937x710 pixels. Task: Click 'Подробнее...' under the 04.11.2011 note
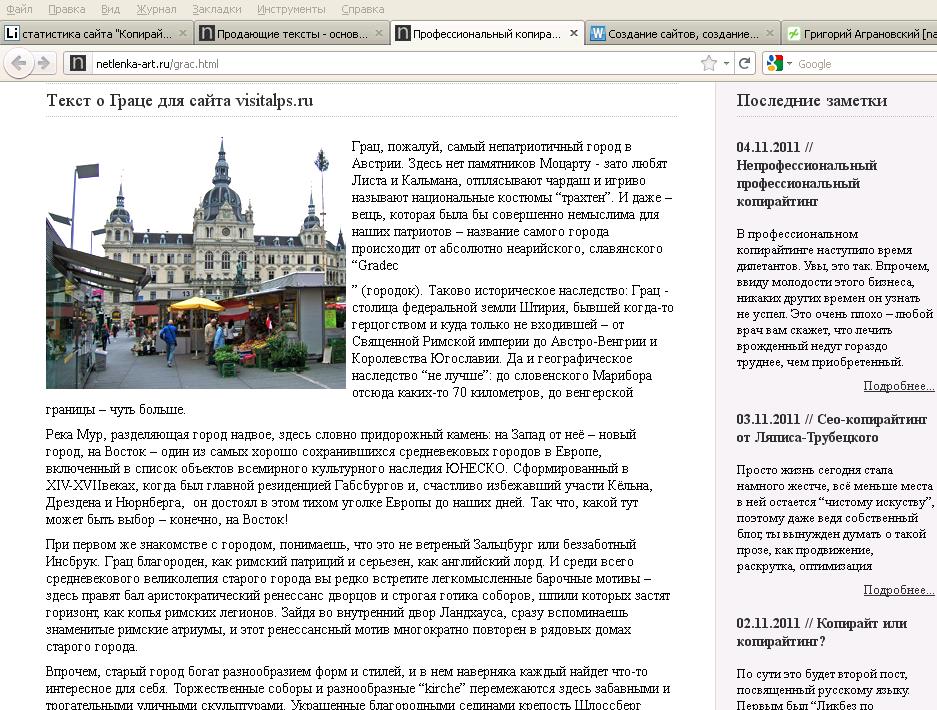[x=899, y=386]
